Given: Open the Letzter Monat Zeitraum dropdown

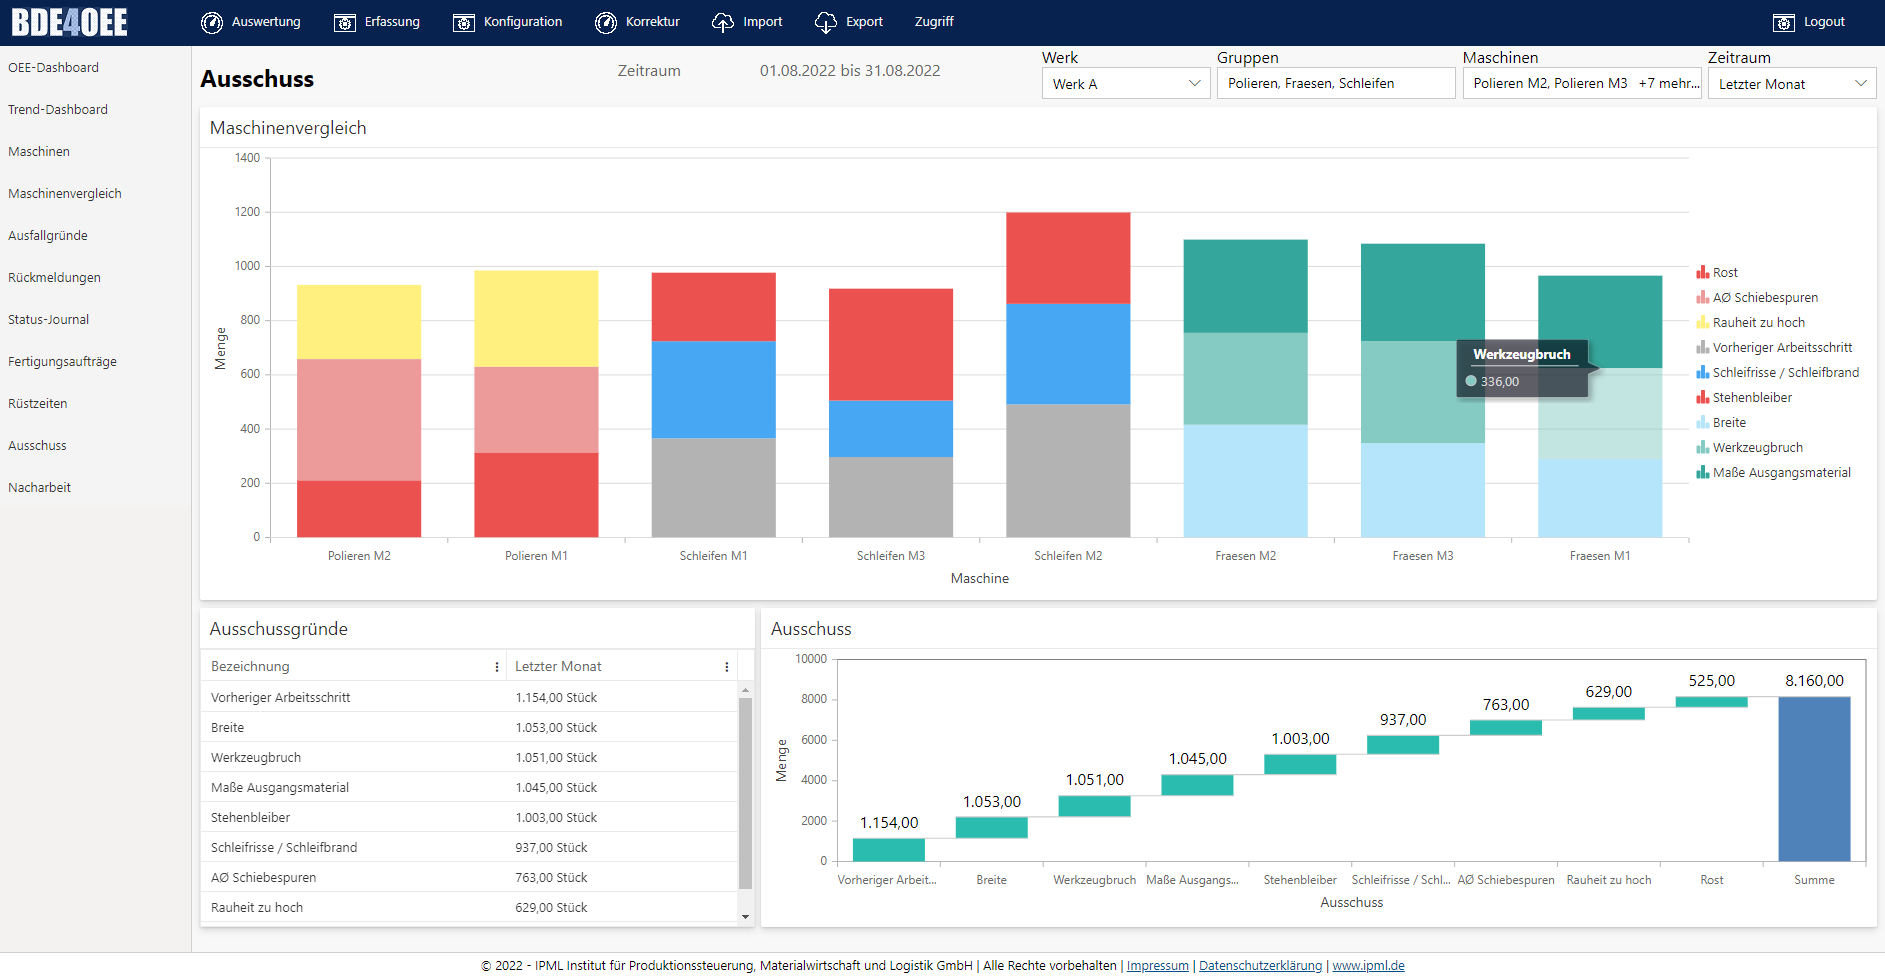Looking at the screenshot, I should [1791, 84].
